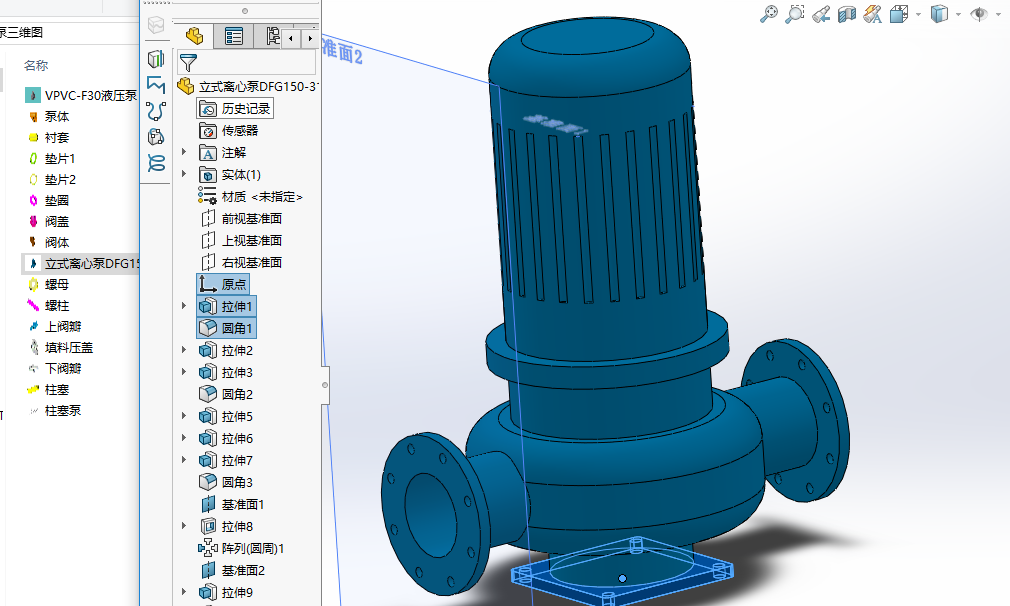Click the Display Style icon
Screen dimensions: 1010x606
tap(939, 14)
